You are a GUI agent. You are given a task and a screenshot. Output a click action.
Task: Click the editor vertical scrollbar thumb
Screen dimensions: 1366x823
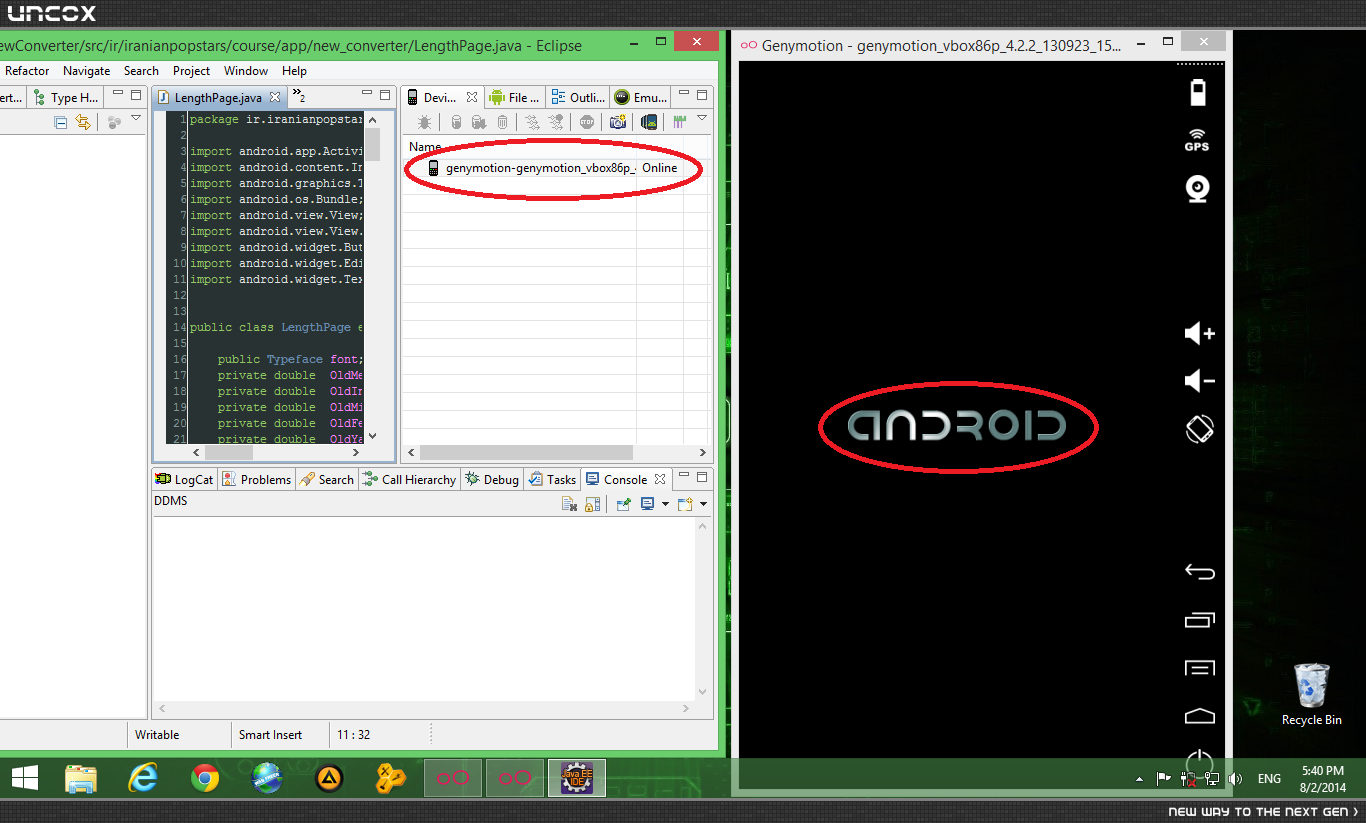coord(372,144)
